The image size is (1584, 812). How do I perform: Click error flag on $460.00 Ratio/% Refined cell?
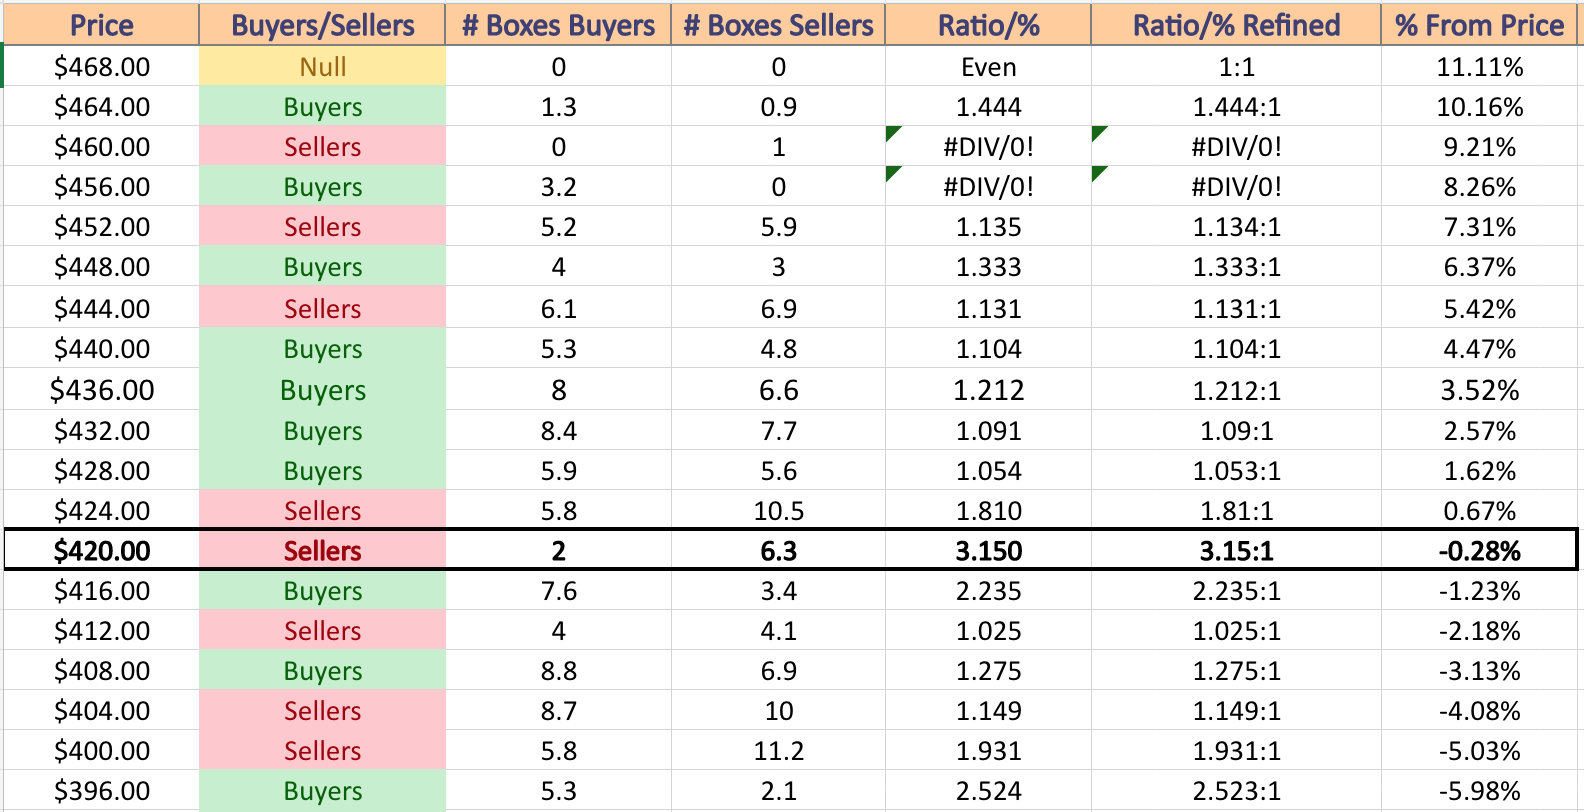point(1100,133)
